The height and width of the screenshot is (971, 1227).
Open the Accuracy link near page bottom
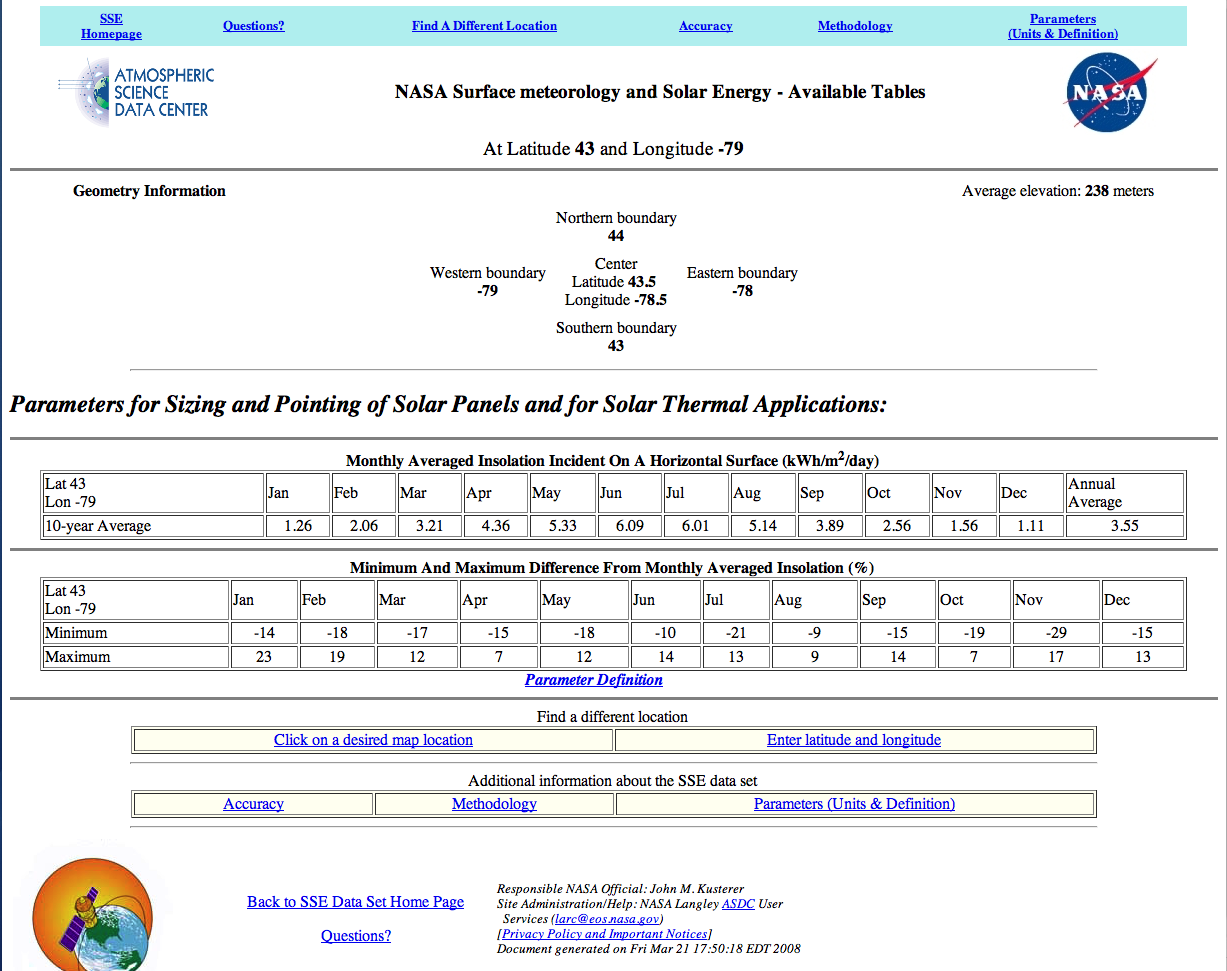253,803
